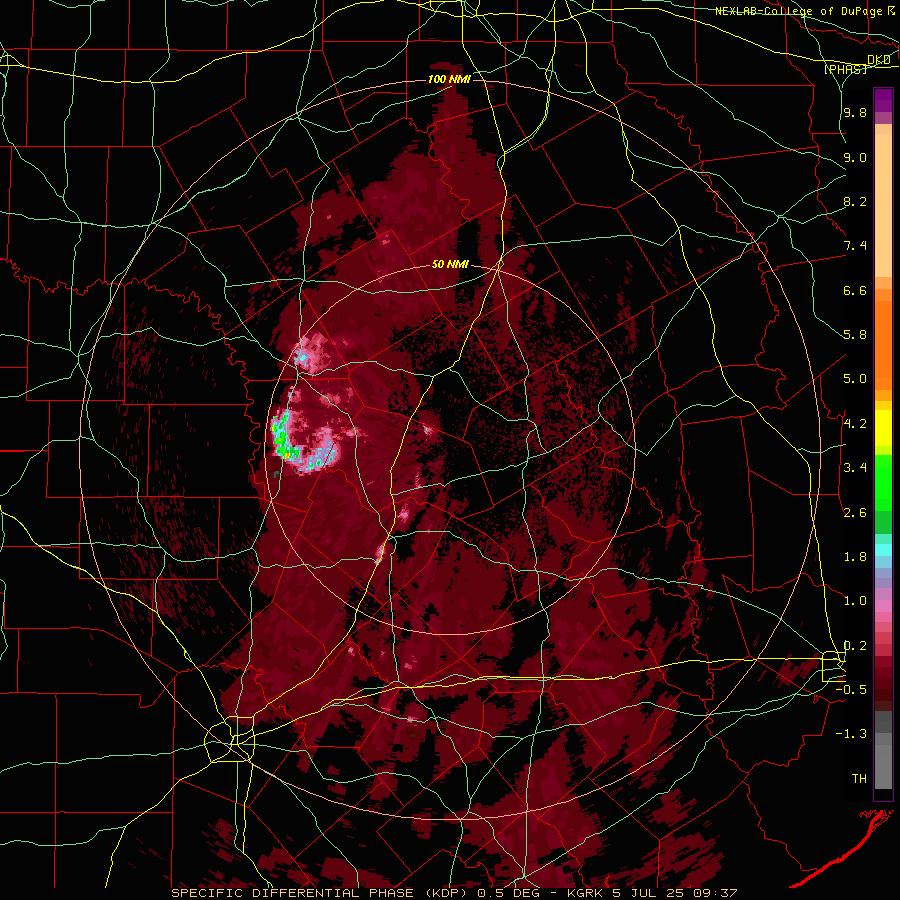Click the cyan segment of the color bar
Screen dimensions: 900x900
click(883, 550)
